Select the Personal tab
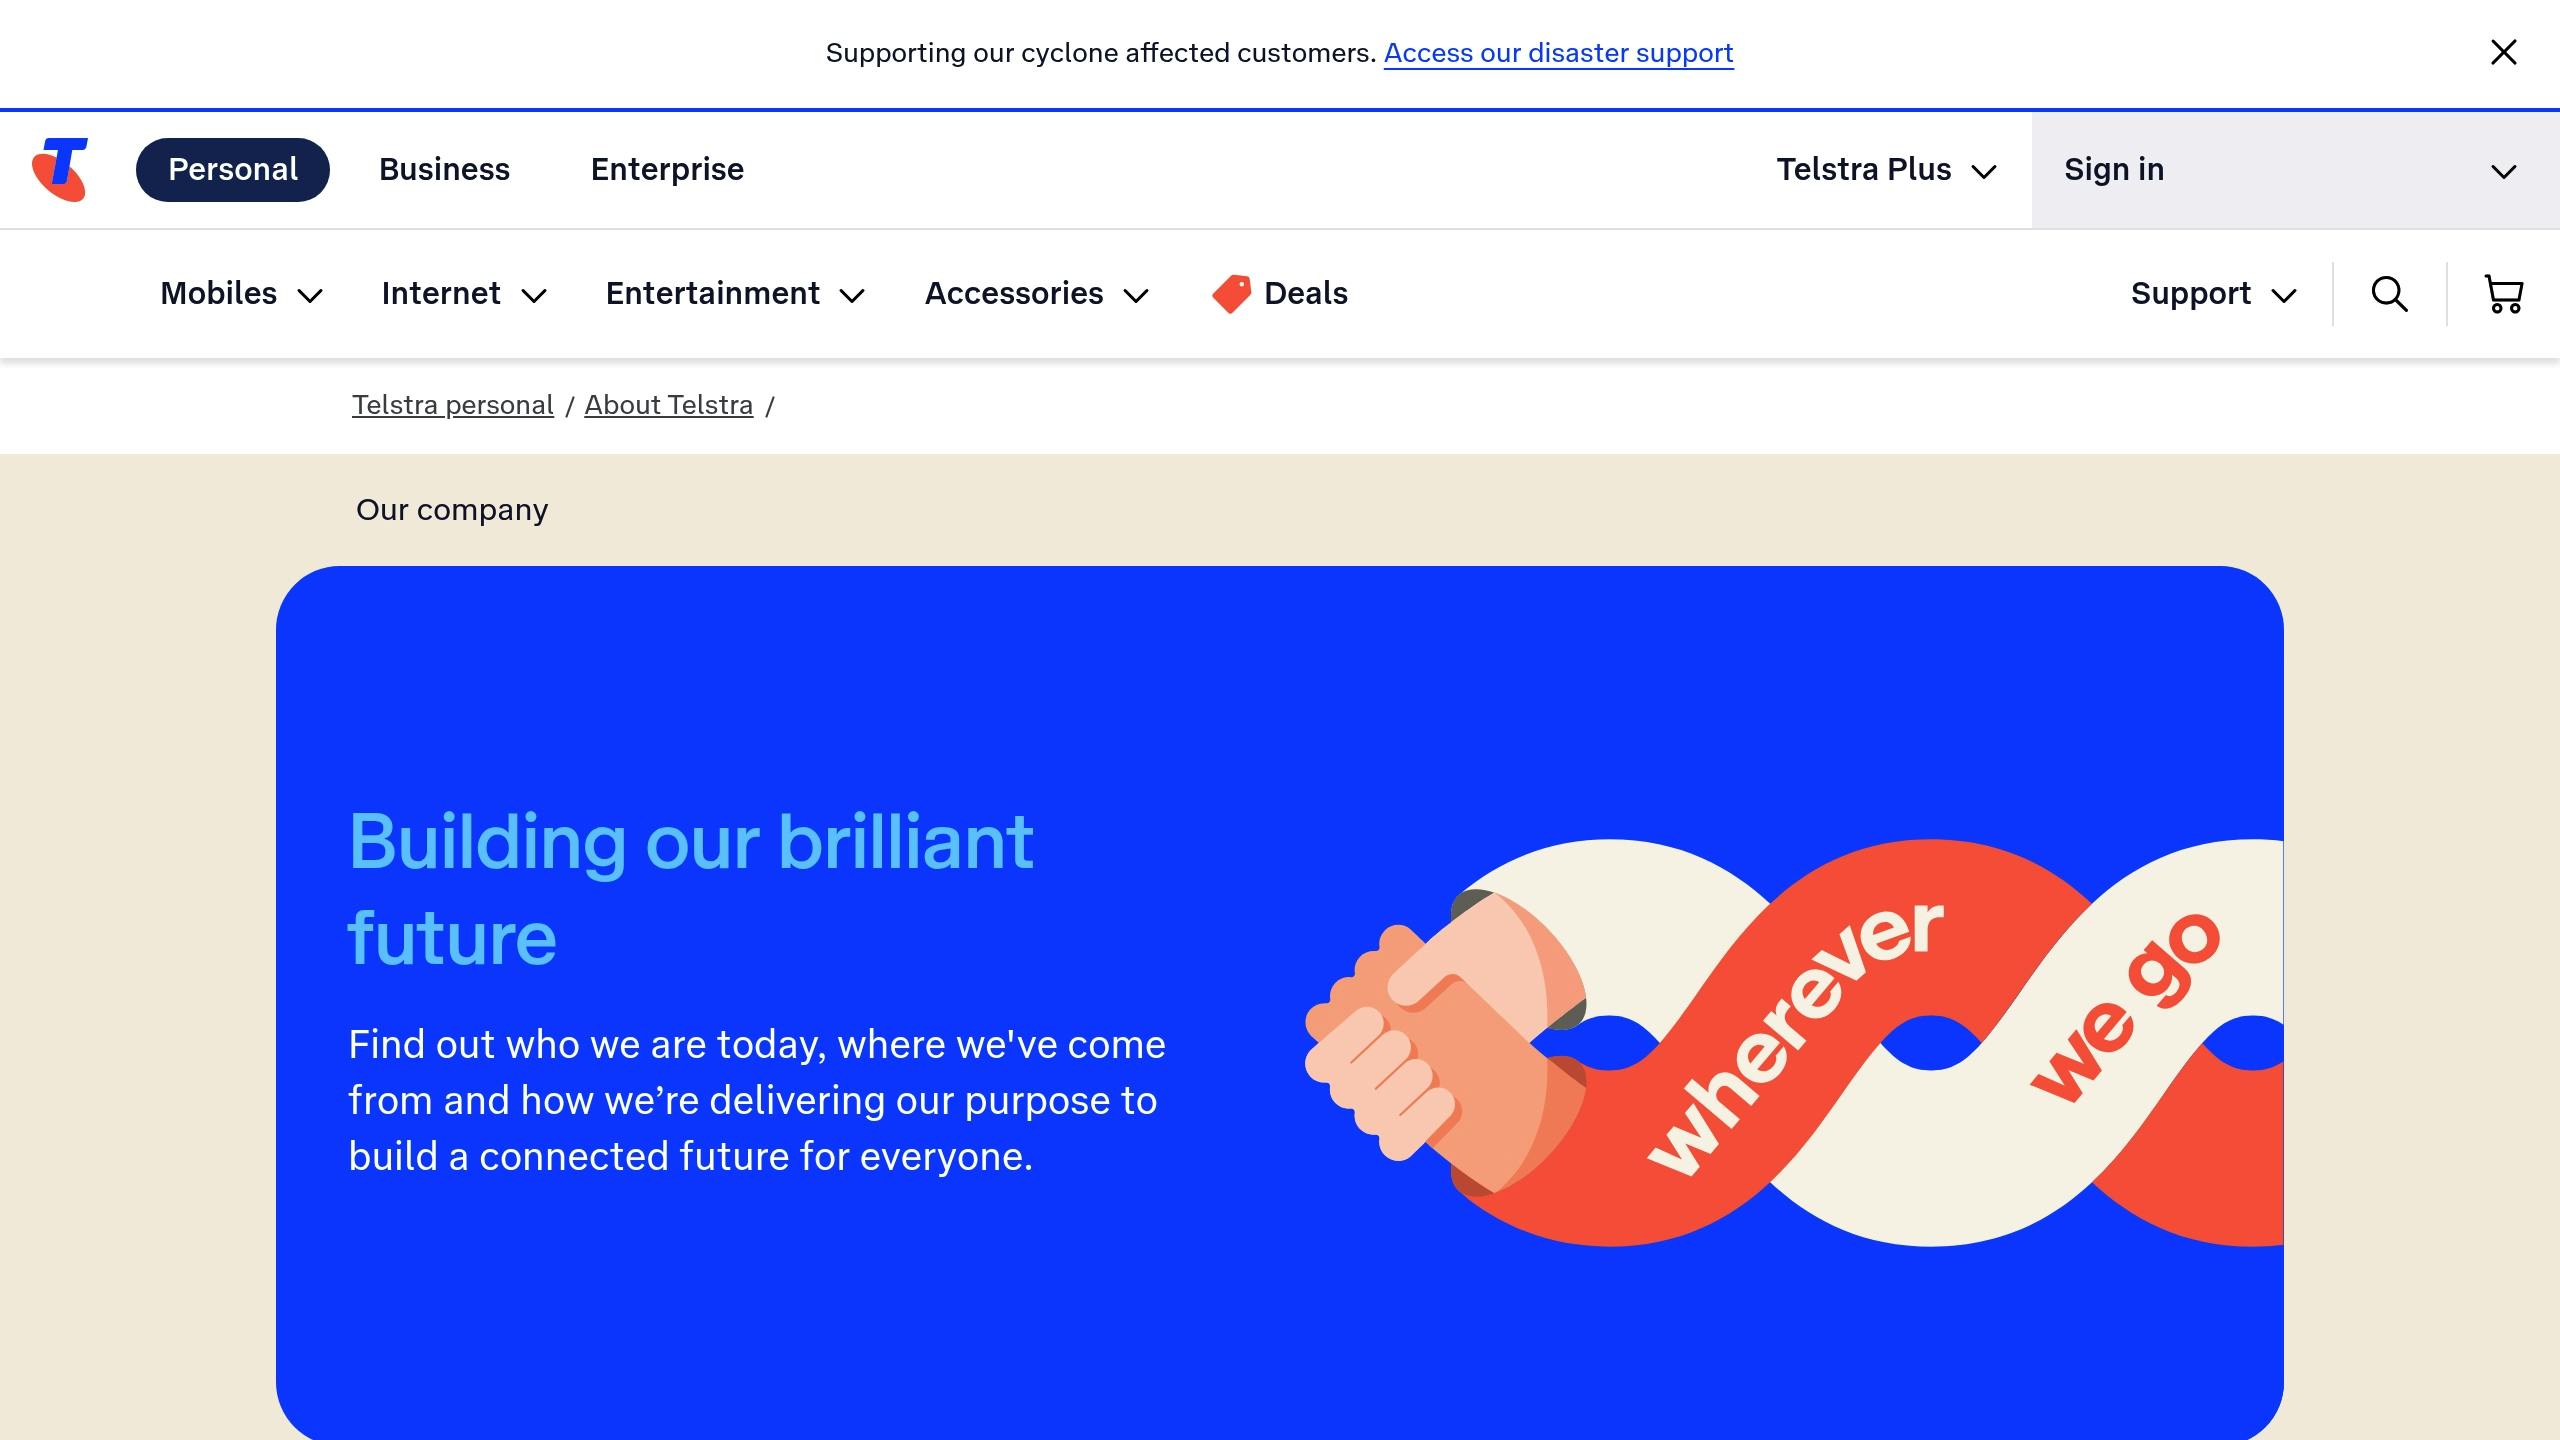2560x1440 pixels. pyautogui.click(x=233, y=170)
